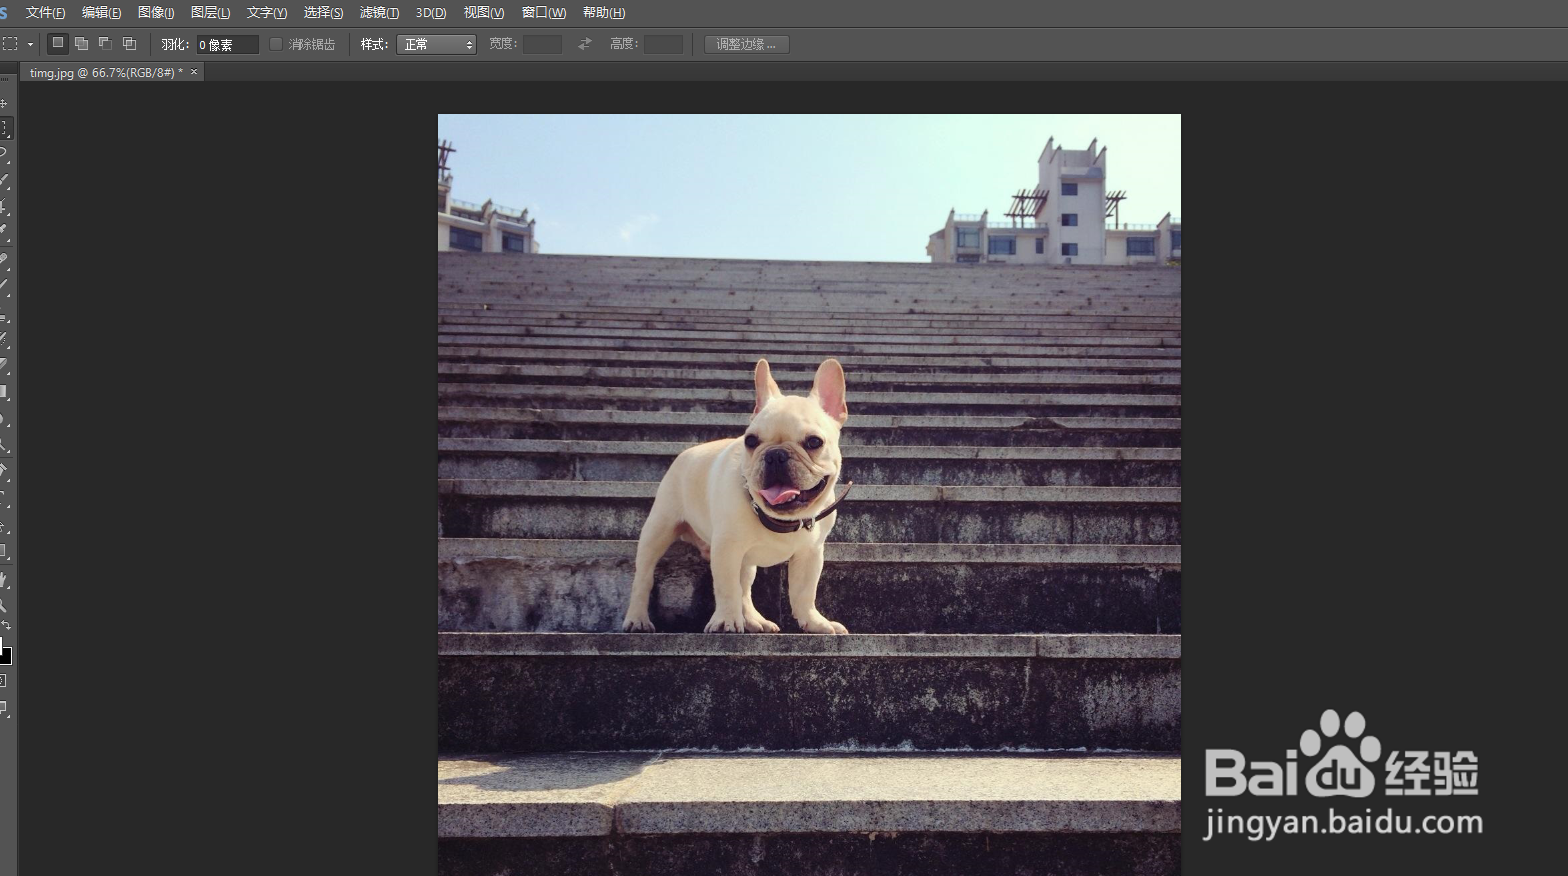Close the timg.jpg document tab
Screen dimensions: 1568x876
[194, 72]
